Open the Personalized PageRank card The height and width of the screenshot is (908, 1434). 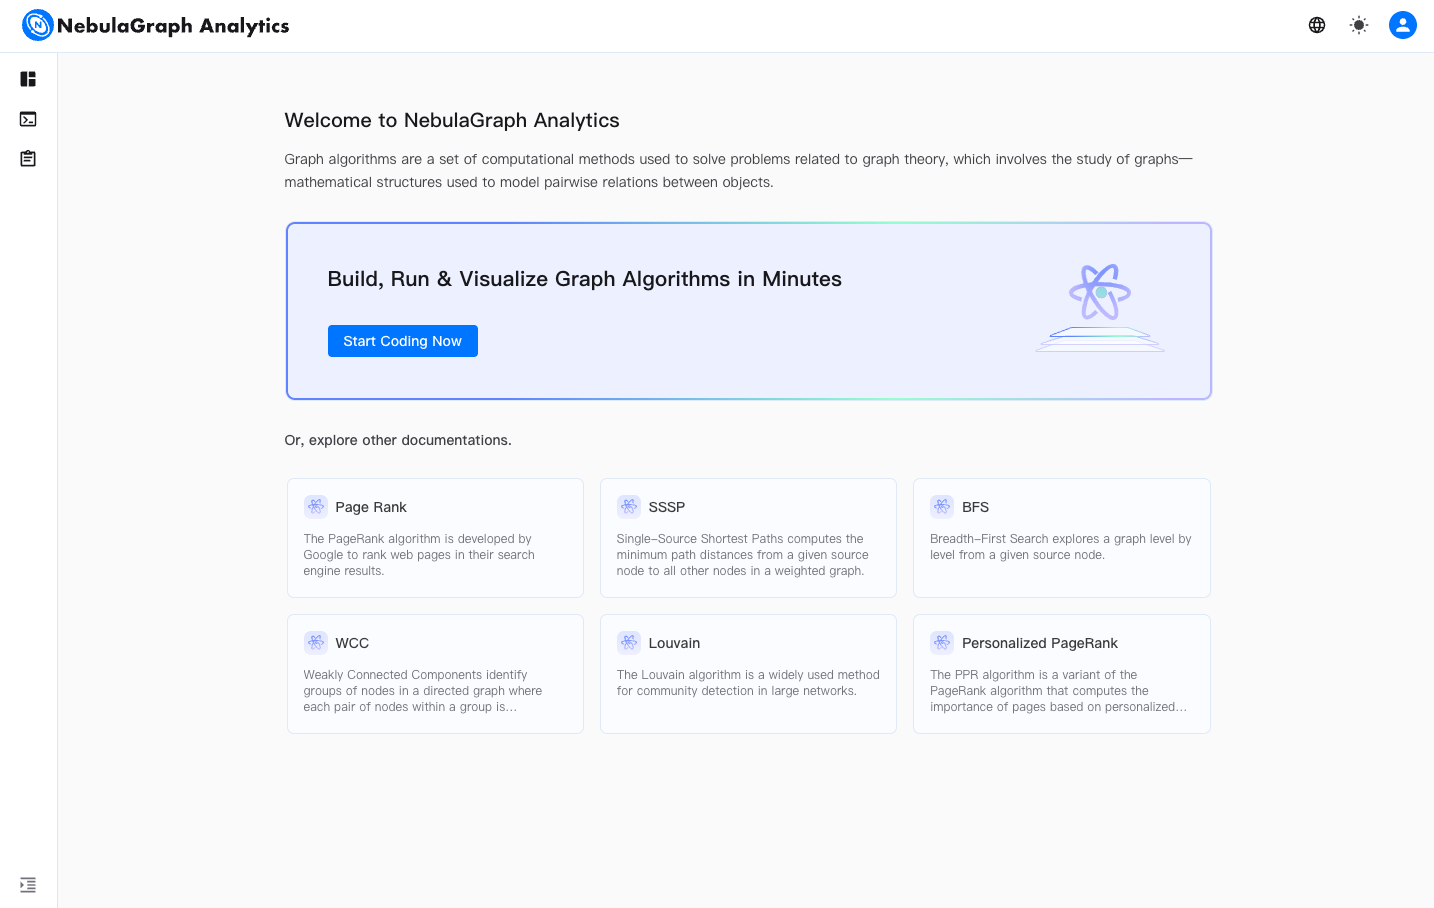click(x=1061, y=674)
